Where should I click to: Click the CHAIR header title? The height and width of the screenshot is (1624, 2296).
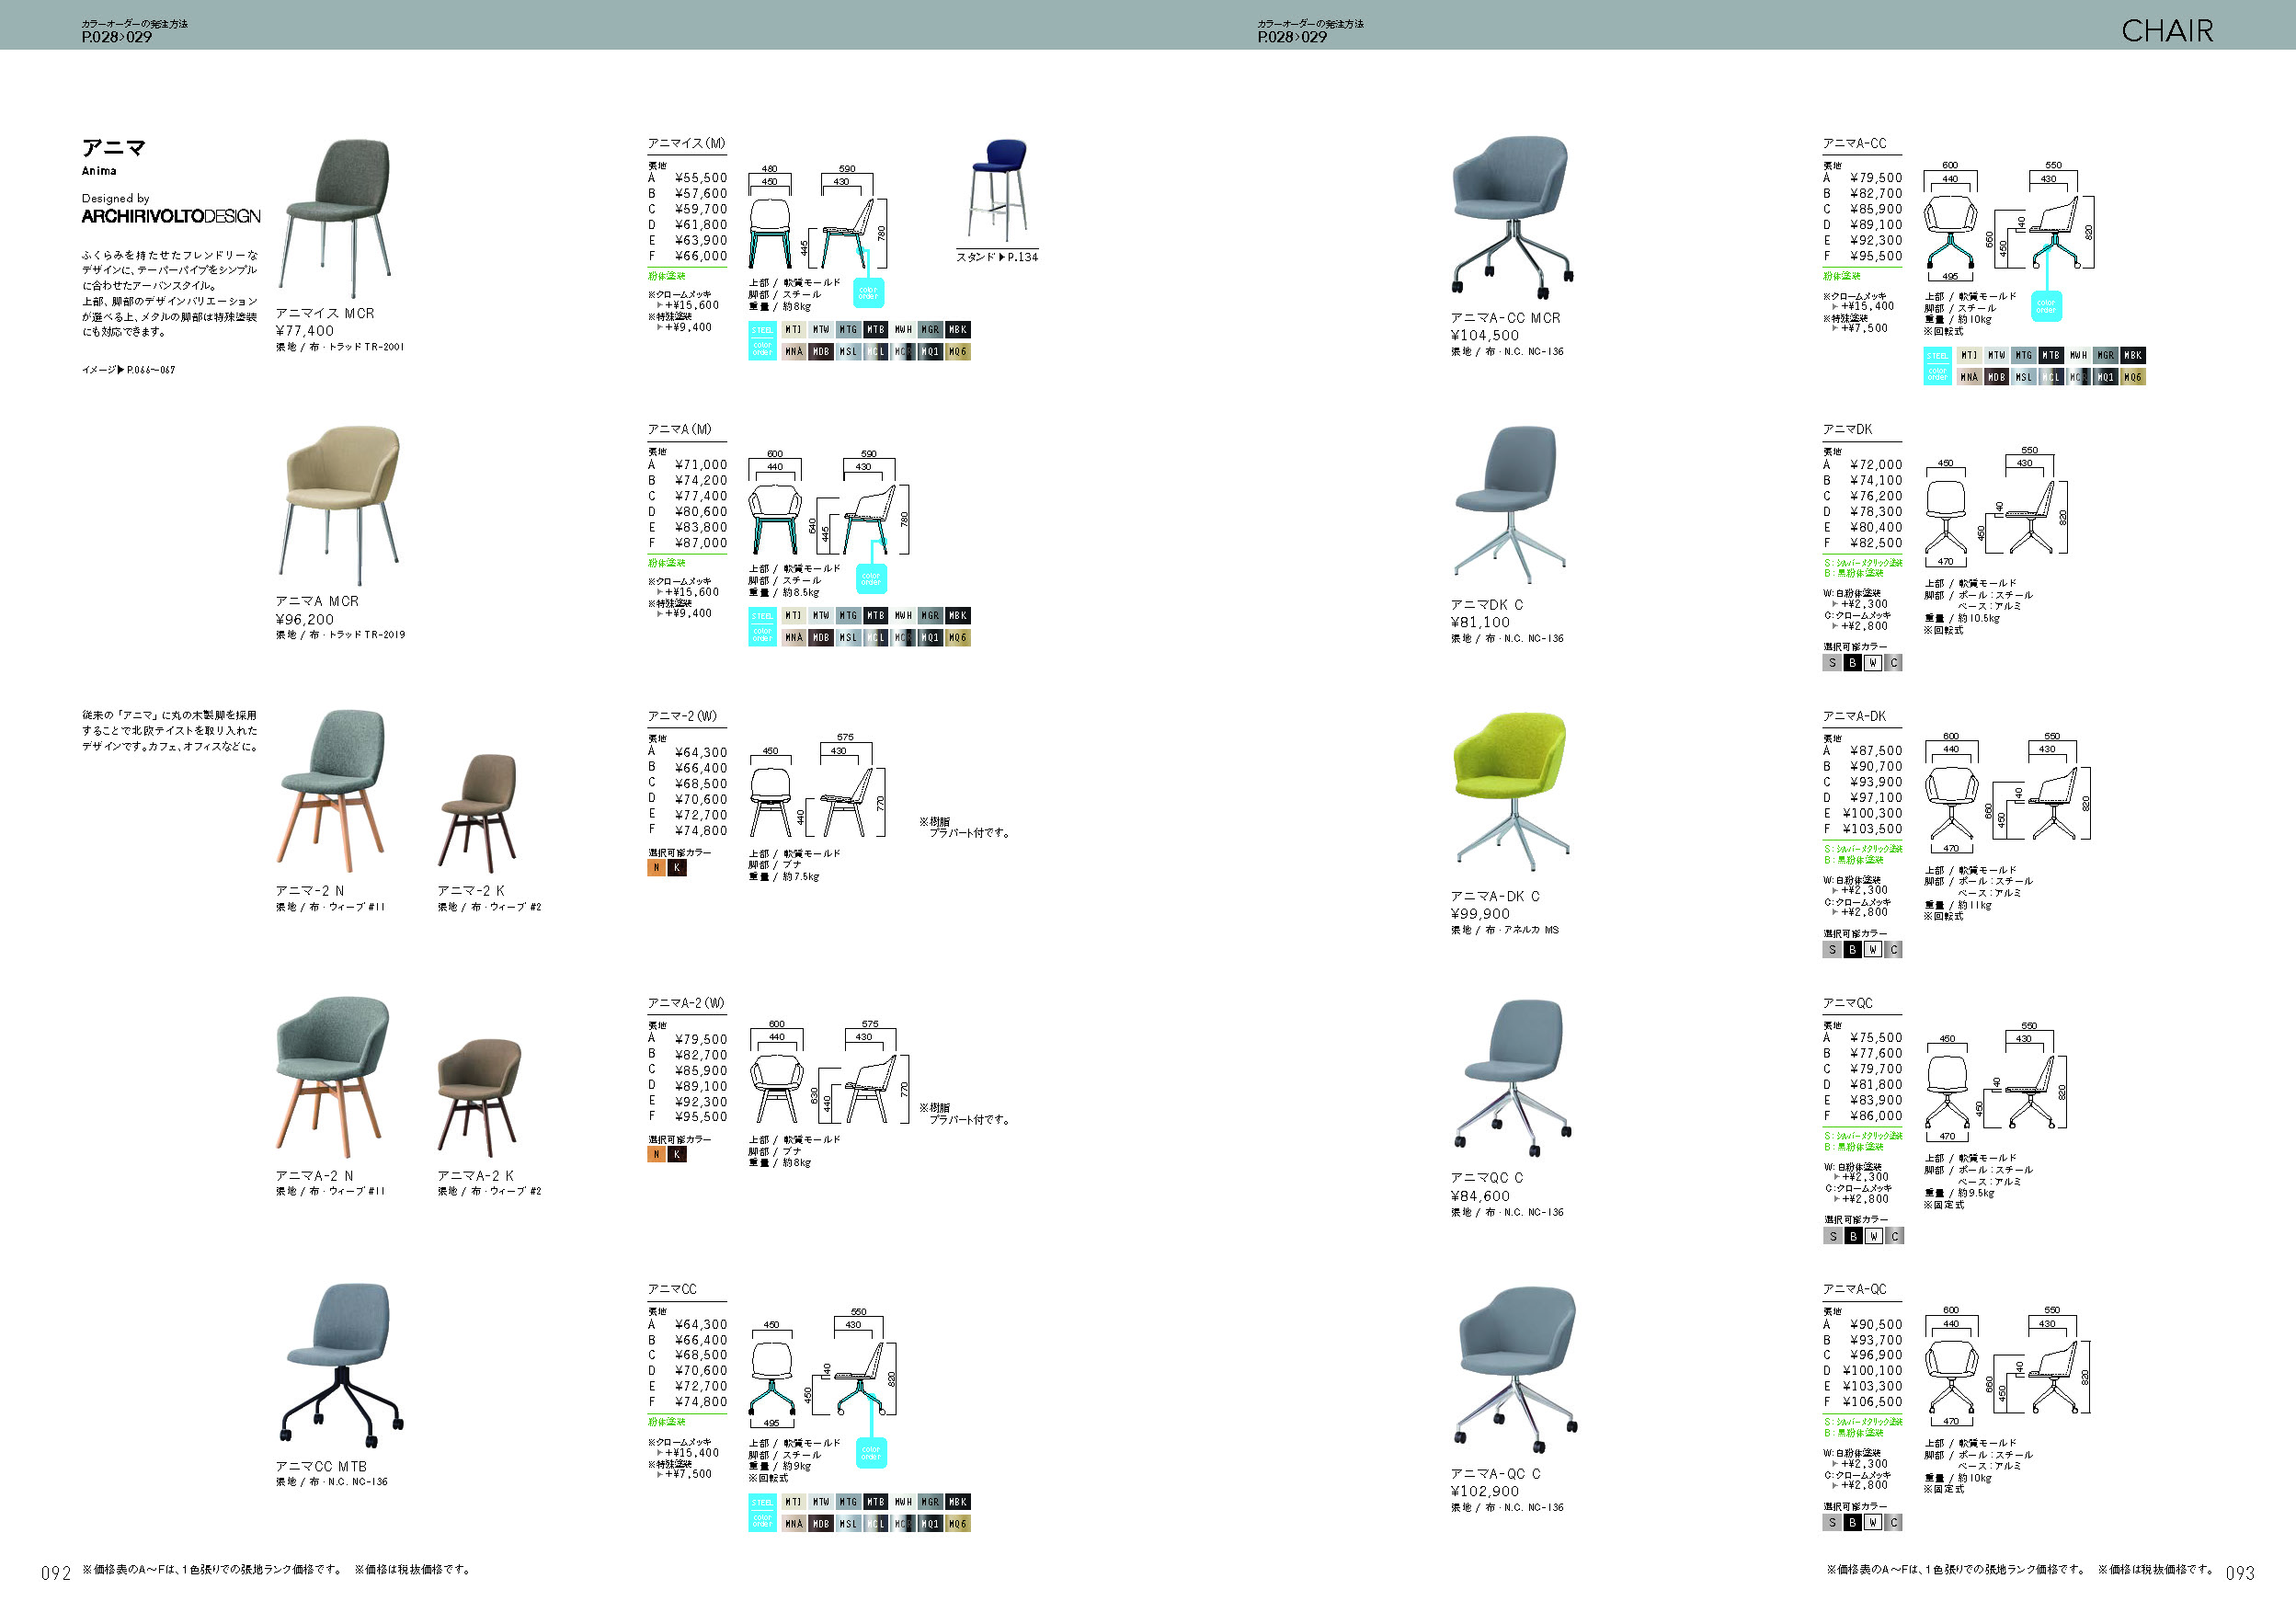(2167, 31)
